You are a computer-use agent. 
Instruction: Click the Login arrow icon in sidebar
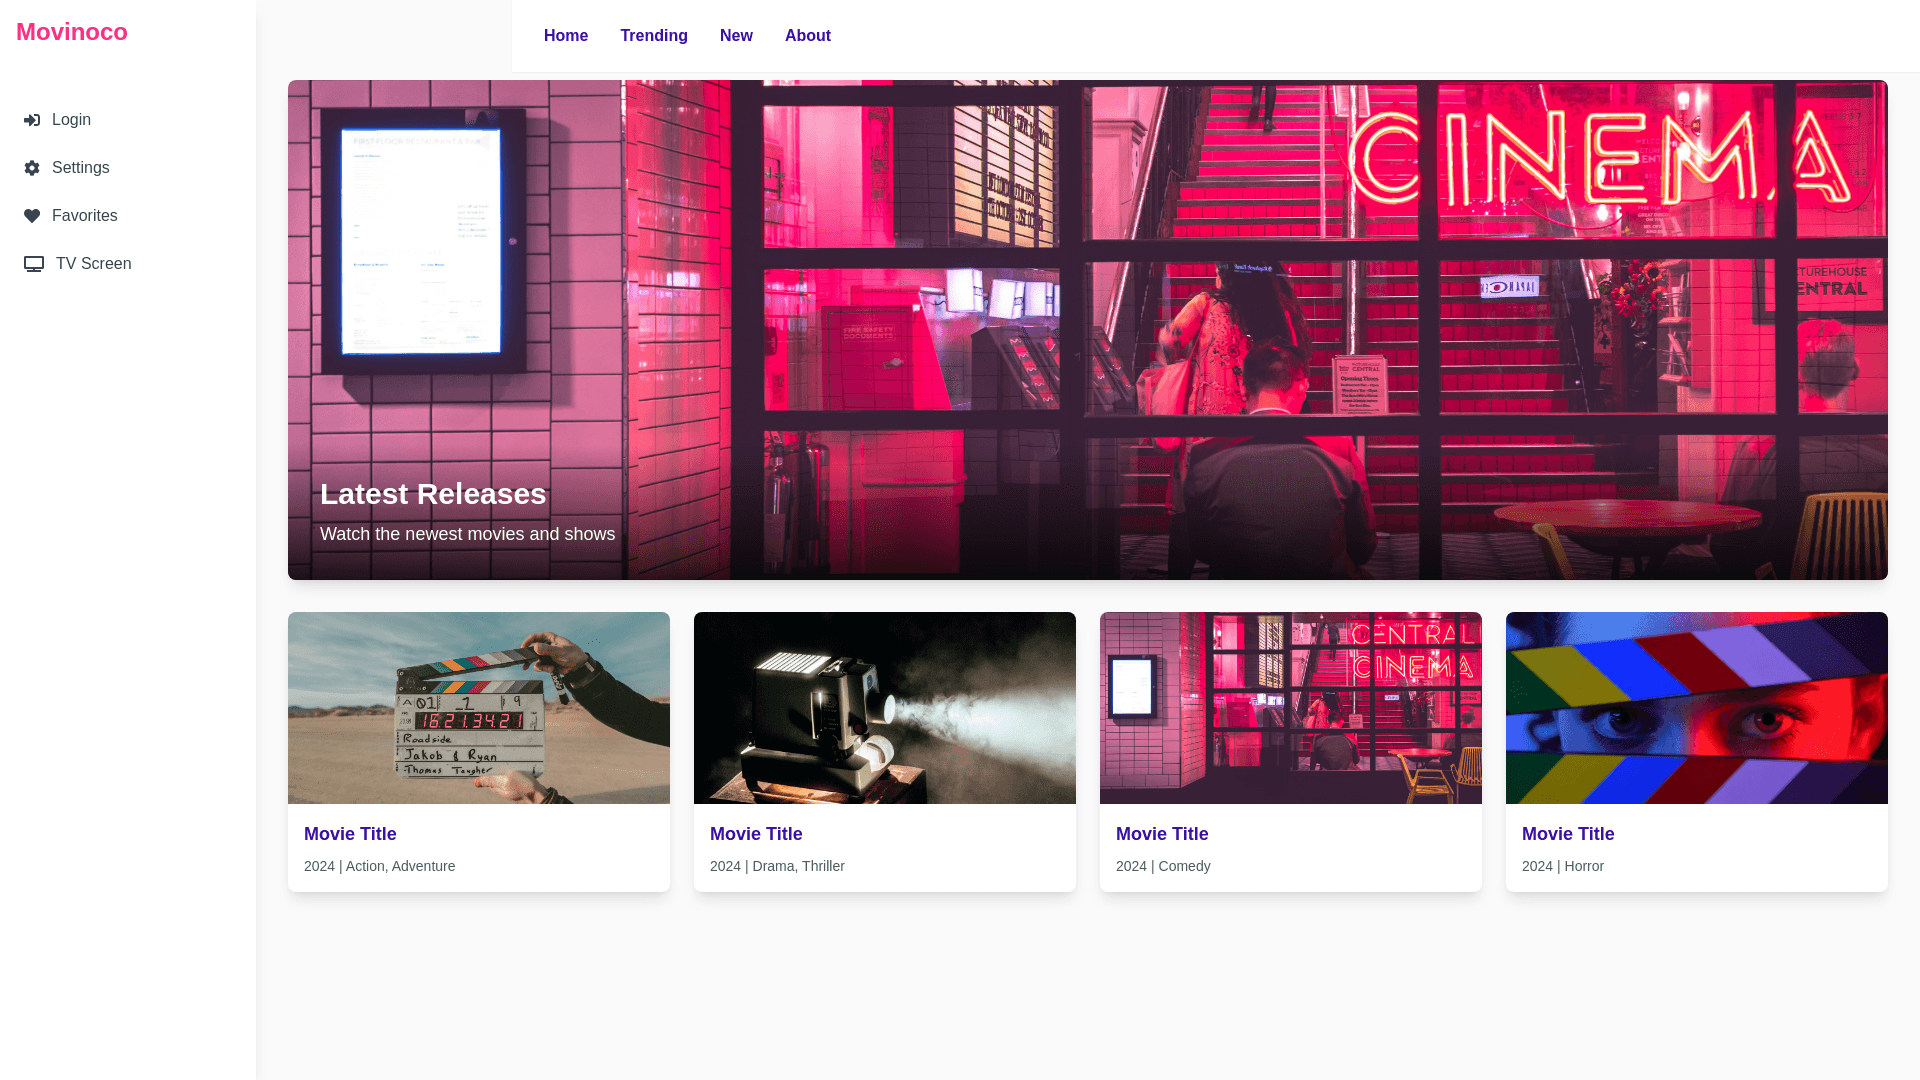[x=32, y=120]
